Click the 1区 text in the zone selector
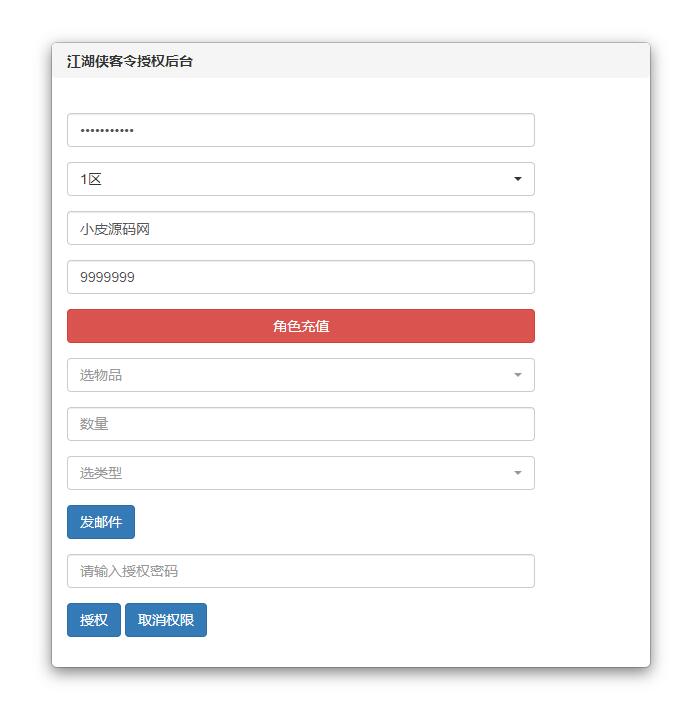Image resolution: width=699 pixels, height=725 pixels. coord(91,179)
